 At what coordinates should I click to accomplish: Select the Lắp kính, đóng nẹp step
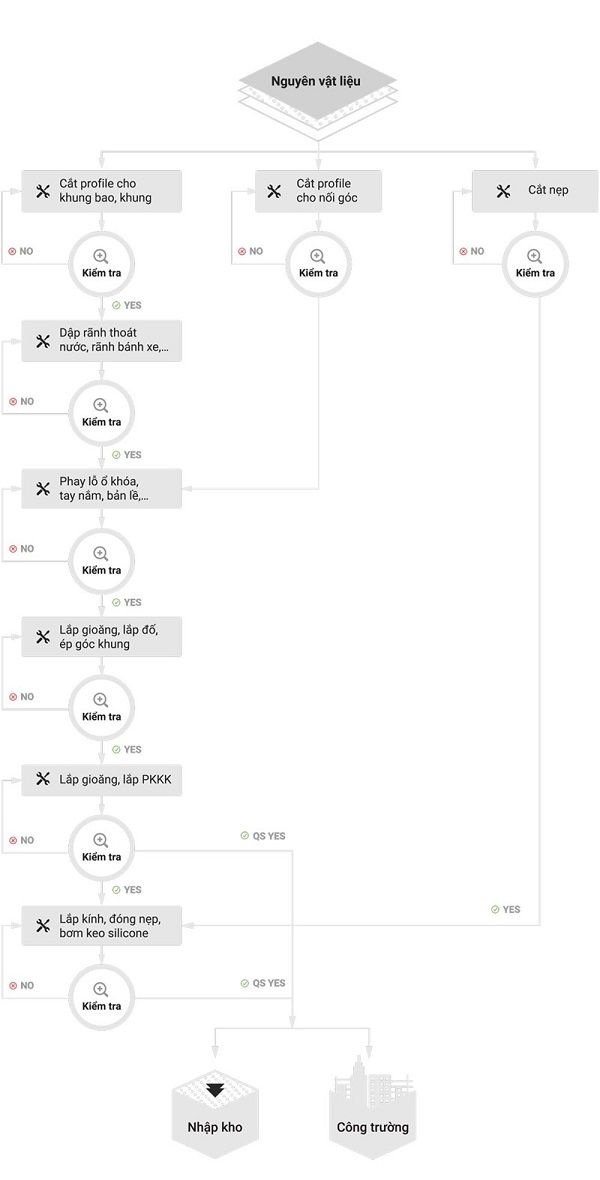[x=102, y=926]
